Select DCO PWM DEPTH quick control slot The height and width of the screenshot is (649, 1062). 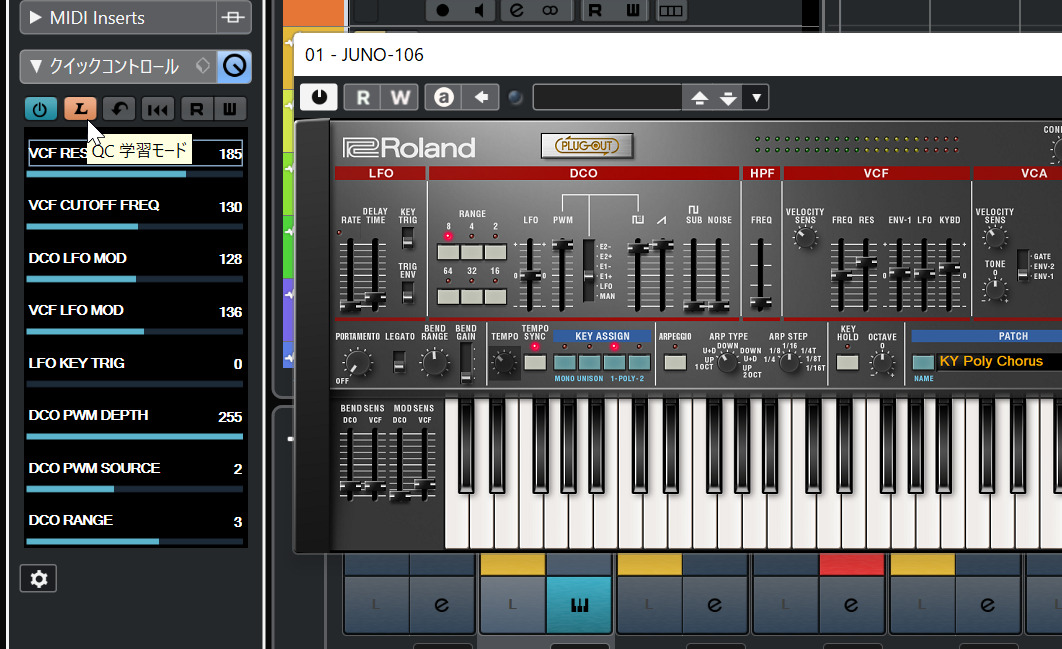(134, 416)
